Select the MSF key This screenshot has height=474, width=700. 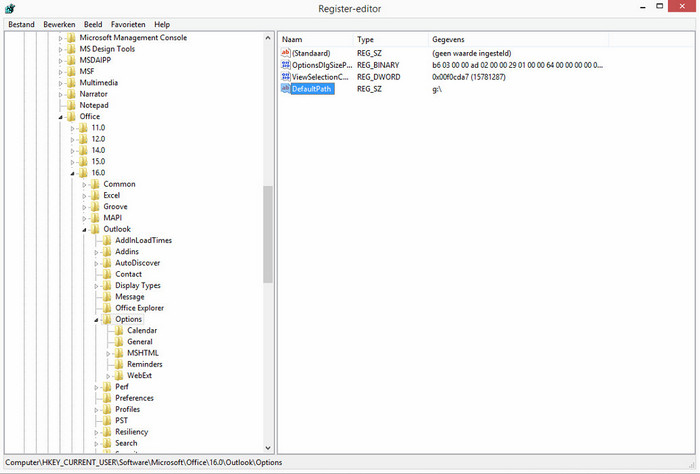pos(87,71)
